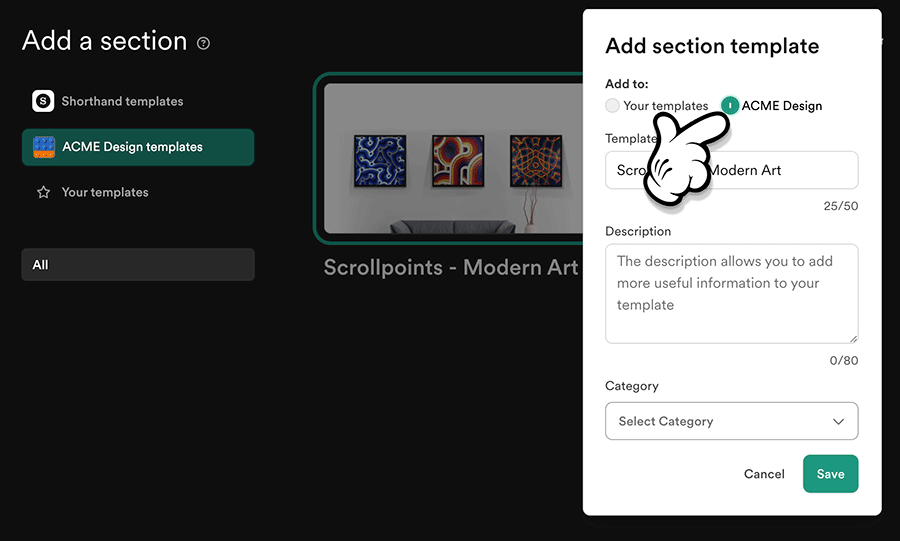Save the section template
Screen dimensions: 900x541
click(830, 474)
